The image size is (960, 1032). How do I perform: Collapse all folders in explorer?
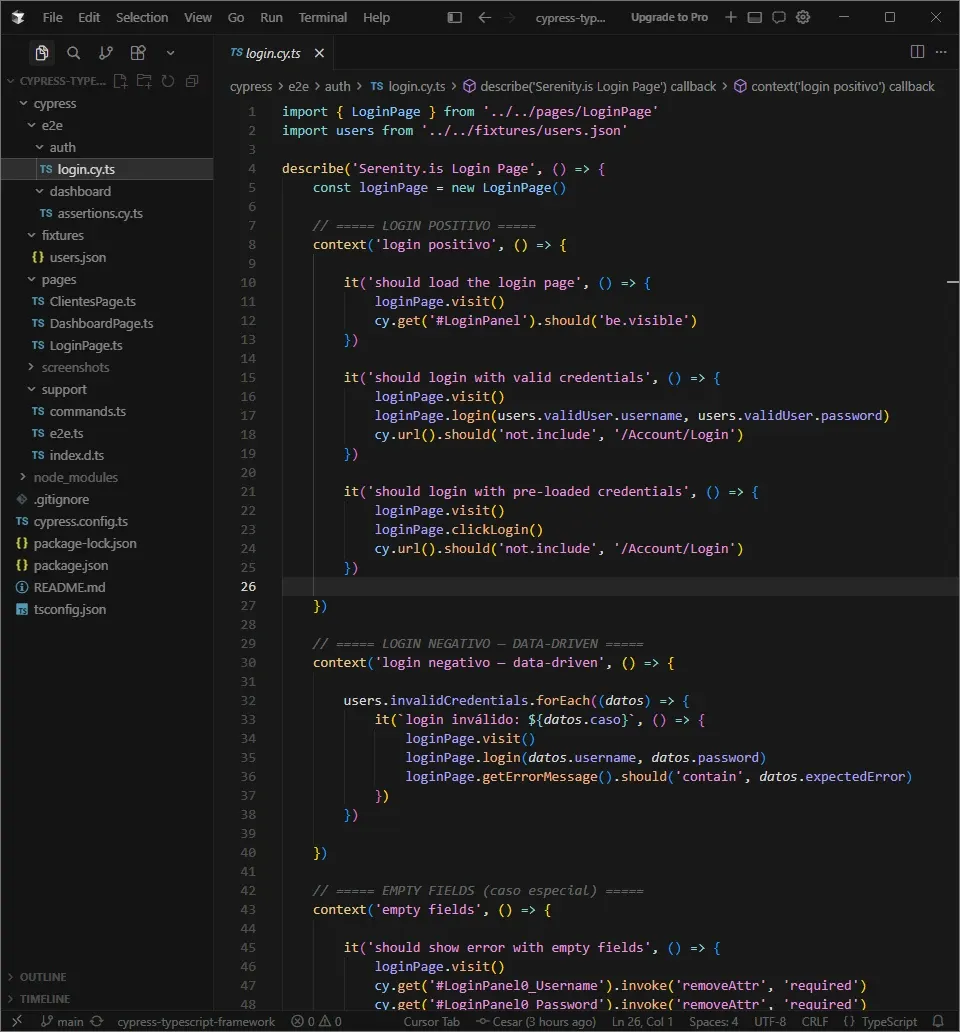coord(192,81)
